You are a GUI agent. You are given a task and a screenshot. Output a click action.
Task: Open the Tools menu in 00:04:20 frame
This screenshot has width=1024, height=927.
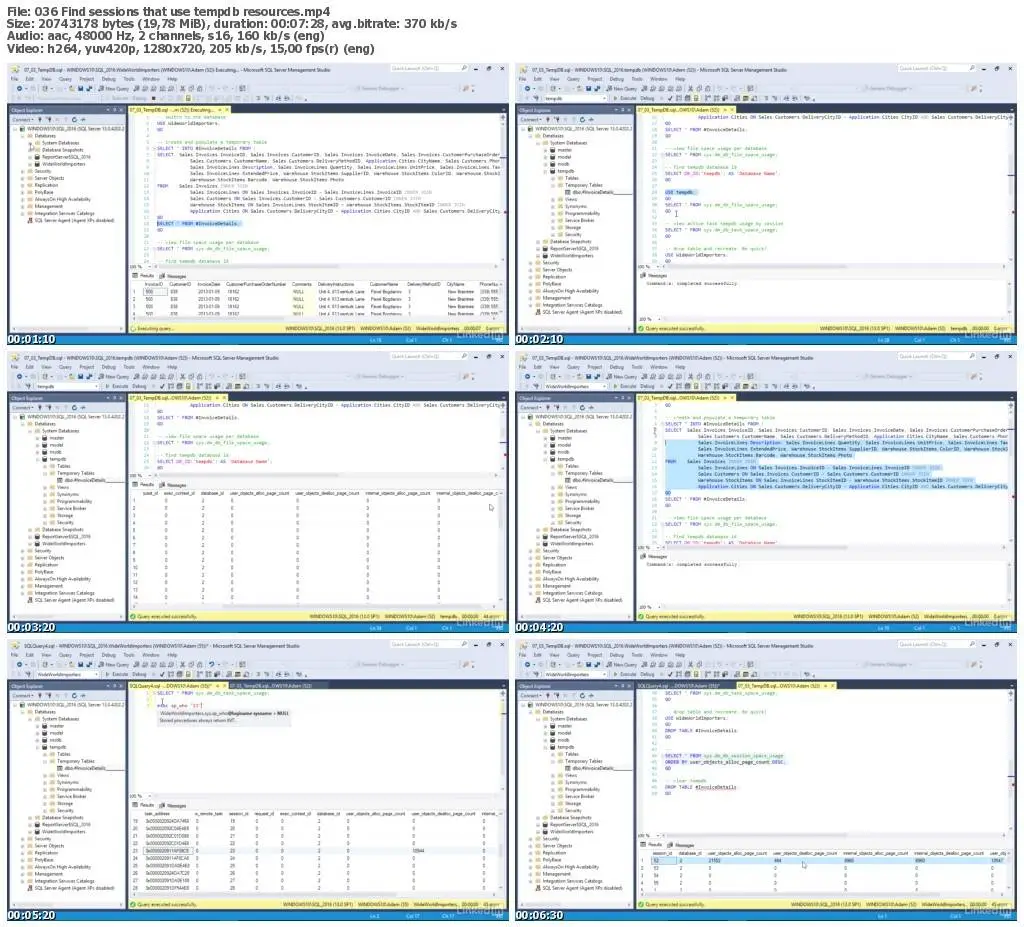pos(637,367)
